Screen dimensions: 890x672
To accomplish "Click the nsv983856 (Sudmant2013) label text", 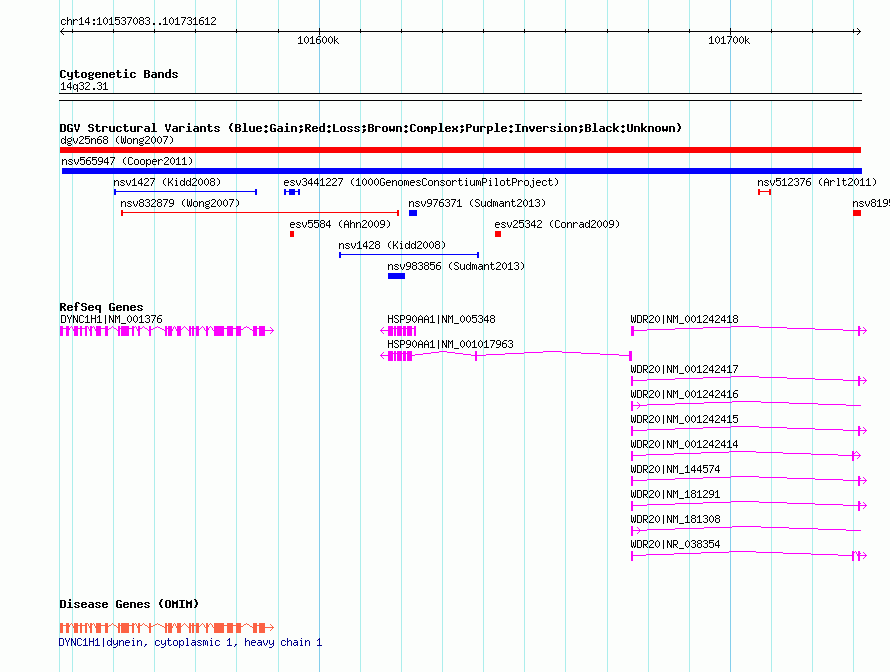I will (x=456, y=266).
